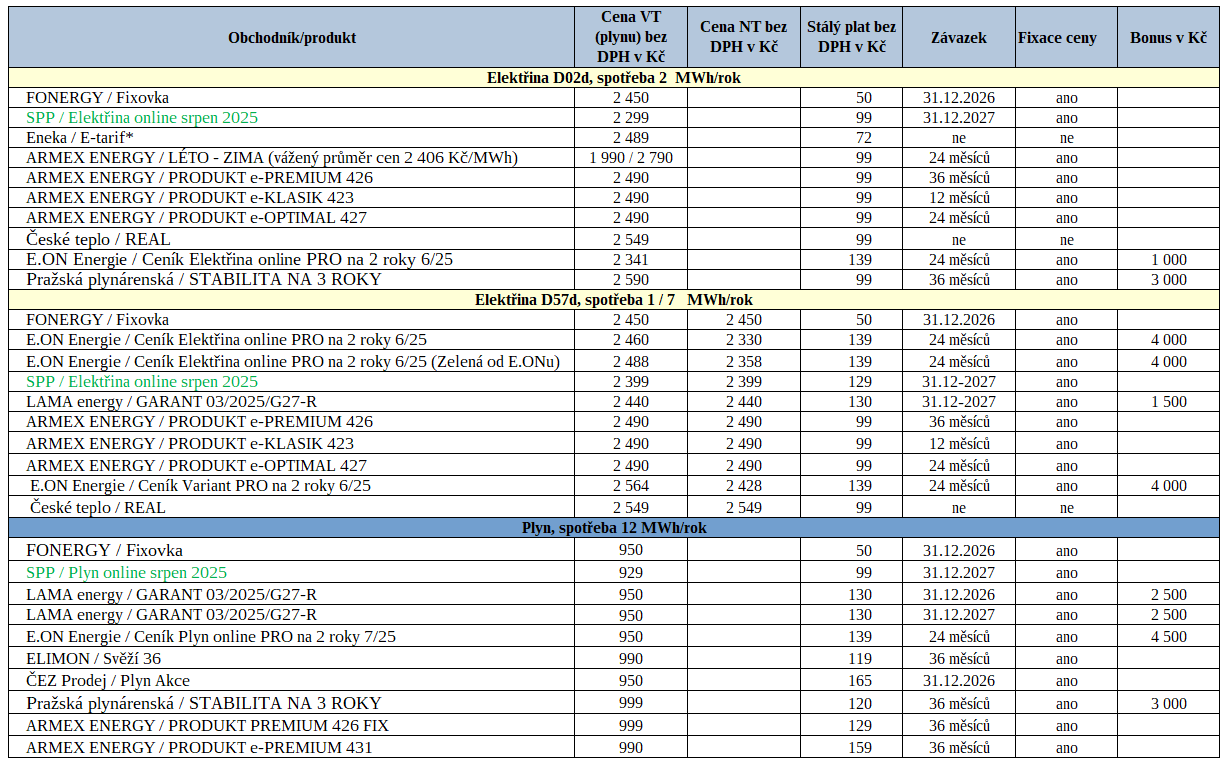Click the price cell '1 990 / 2 790'
1225x768 pixels.
point(631,158)
